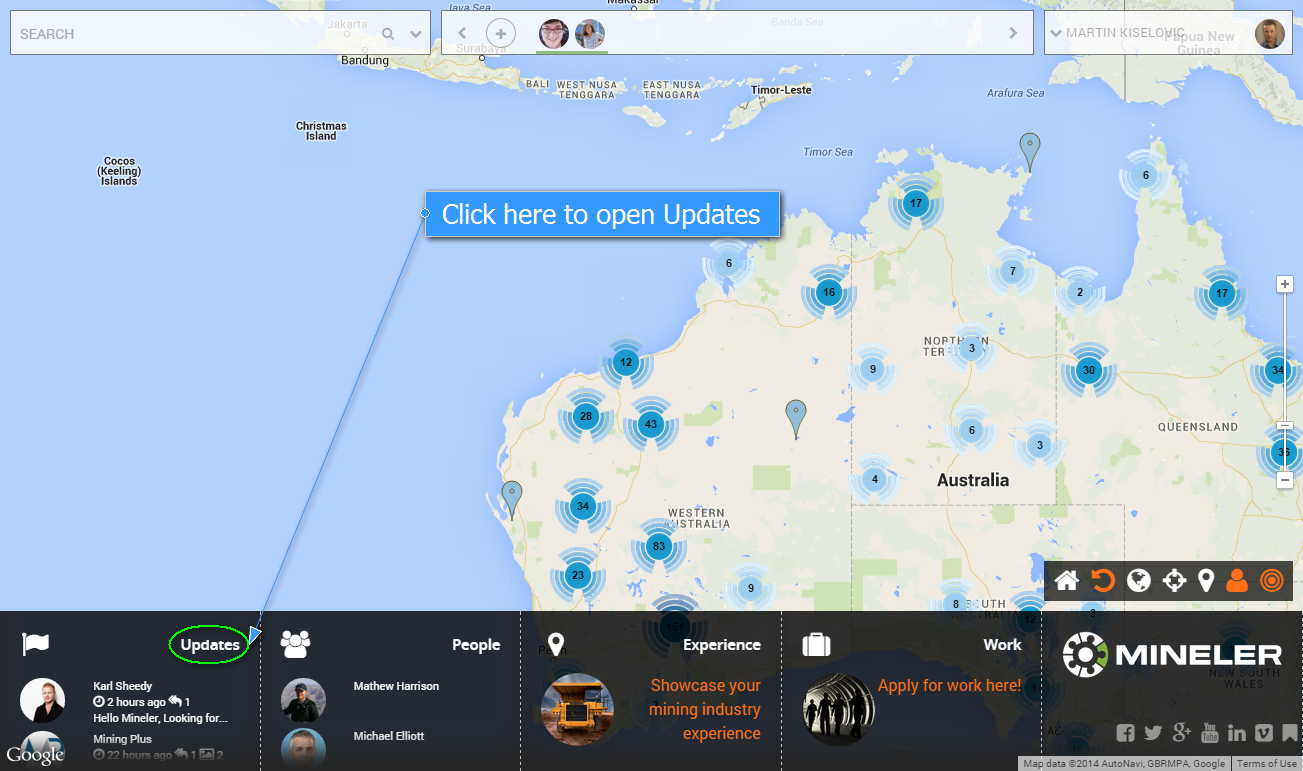Toggle the orange people layer icon
Screen dimensions: 1303x771
(1237, 581)
